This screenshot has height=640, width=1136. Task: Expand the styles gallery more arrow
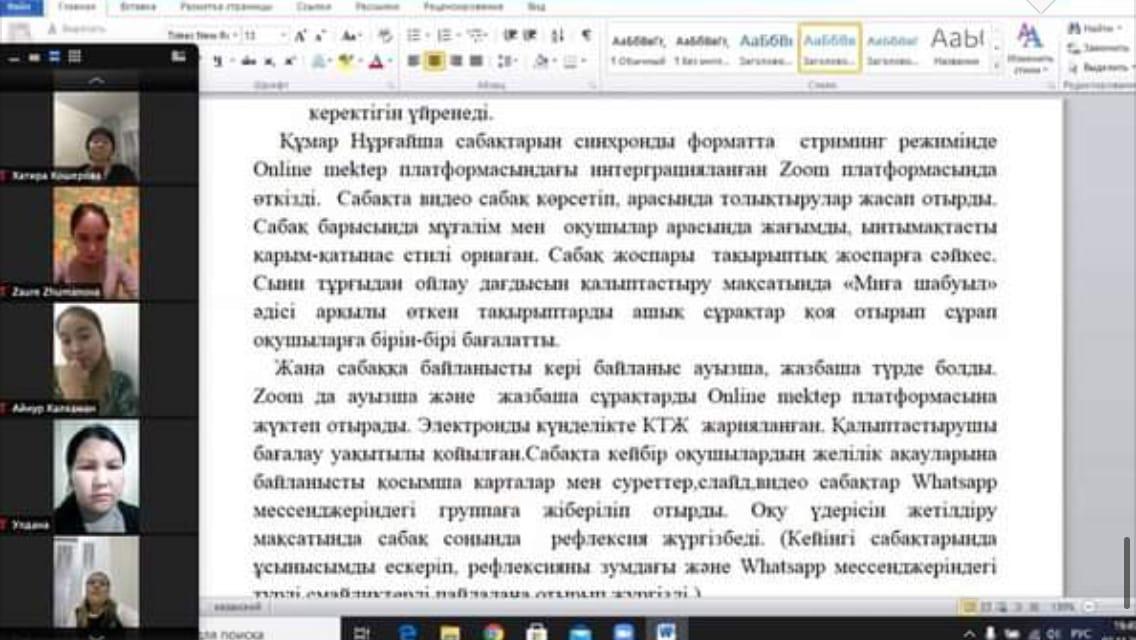click(996, 65)
